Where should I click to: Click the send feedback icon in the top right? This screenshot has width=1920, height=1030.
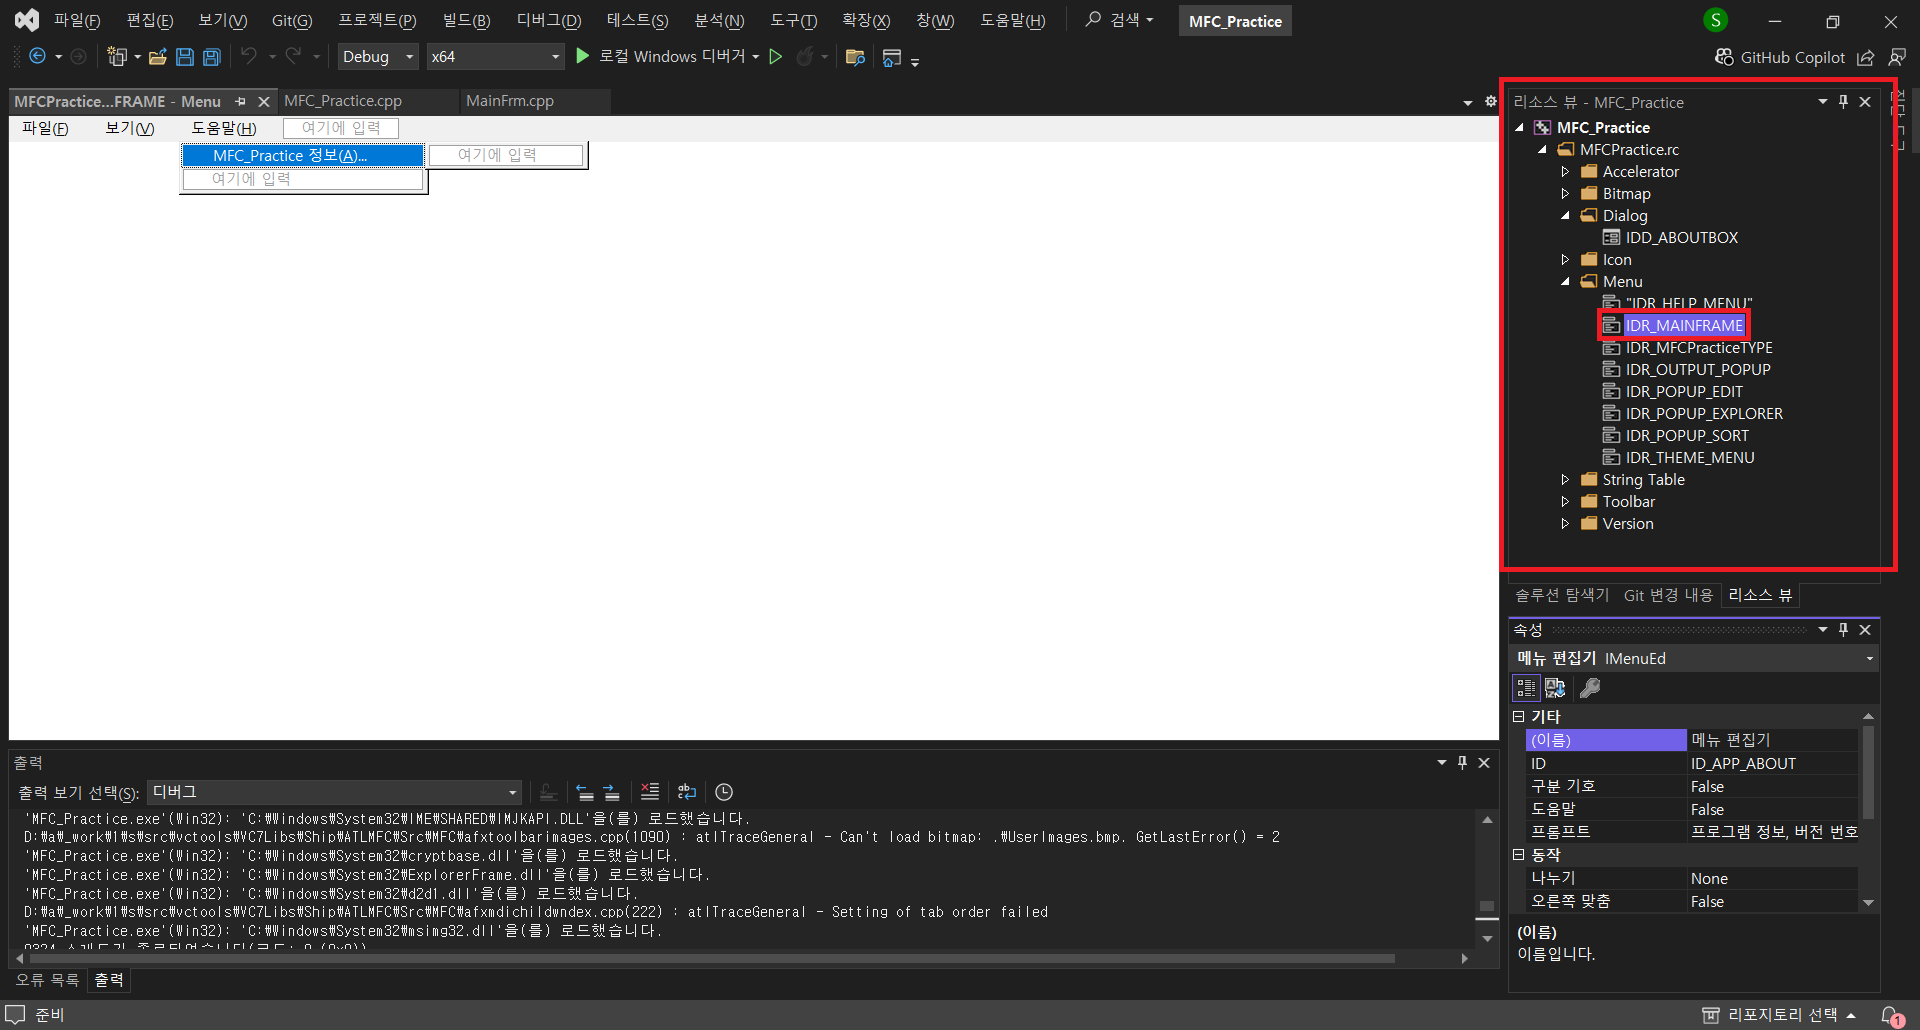pos(1897,57)
